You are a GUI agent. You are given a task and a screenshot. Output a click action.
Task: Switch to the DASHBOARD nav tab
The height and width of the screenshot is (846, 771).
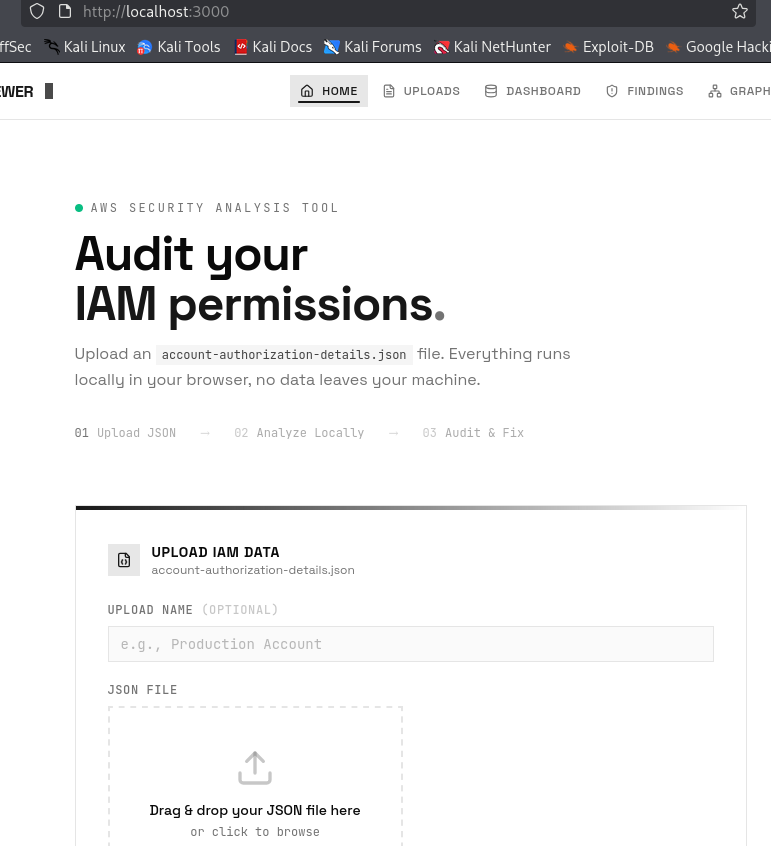tap(533, 91)
